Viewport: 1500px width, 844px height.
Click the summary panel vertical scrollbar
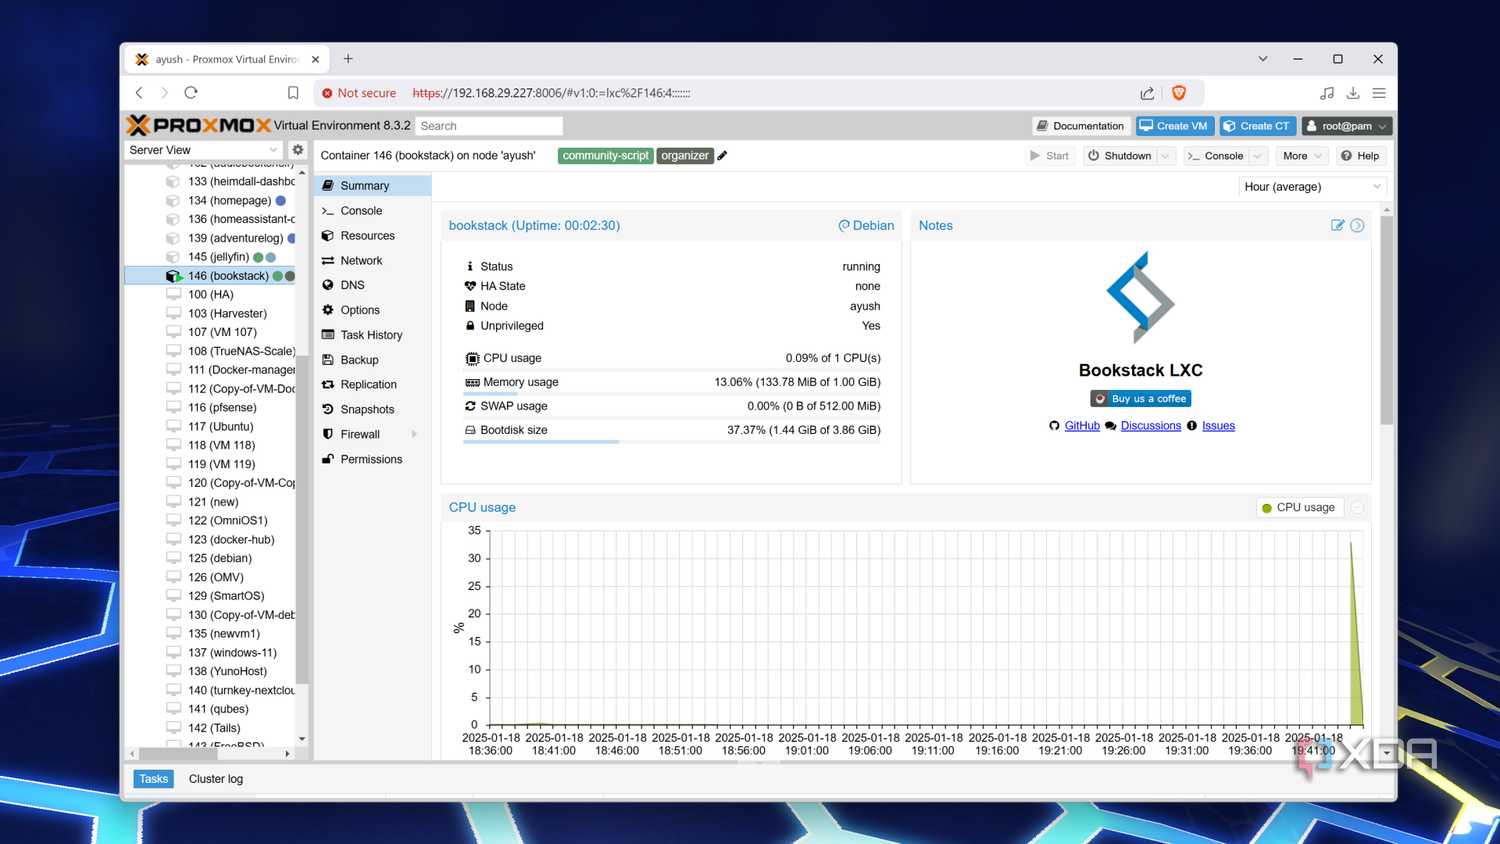pos(1386,320)
